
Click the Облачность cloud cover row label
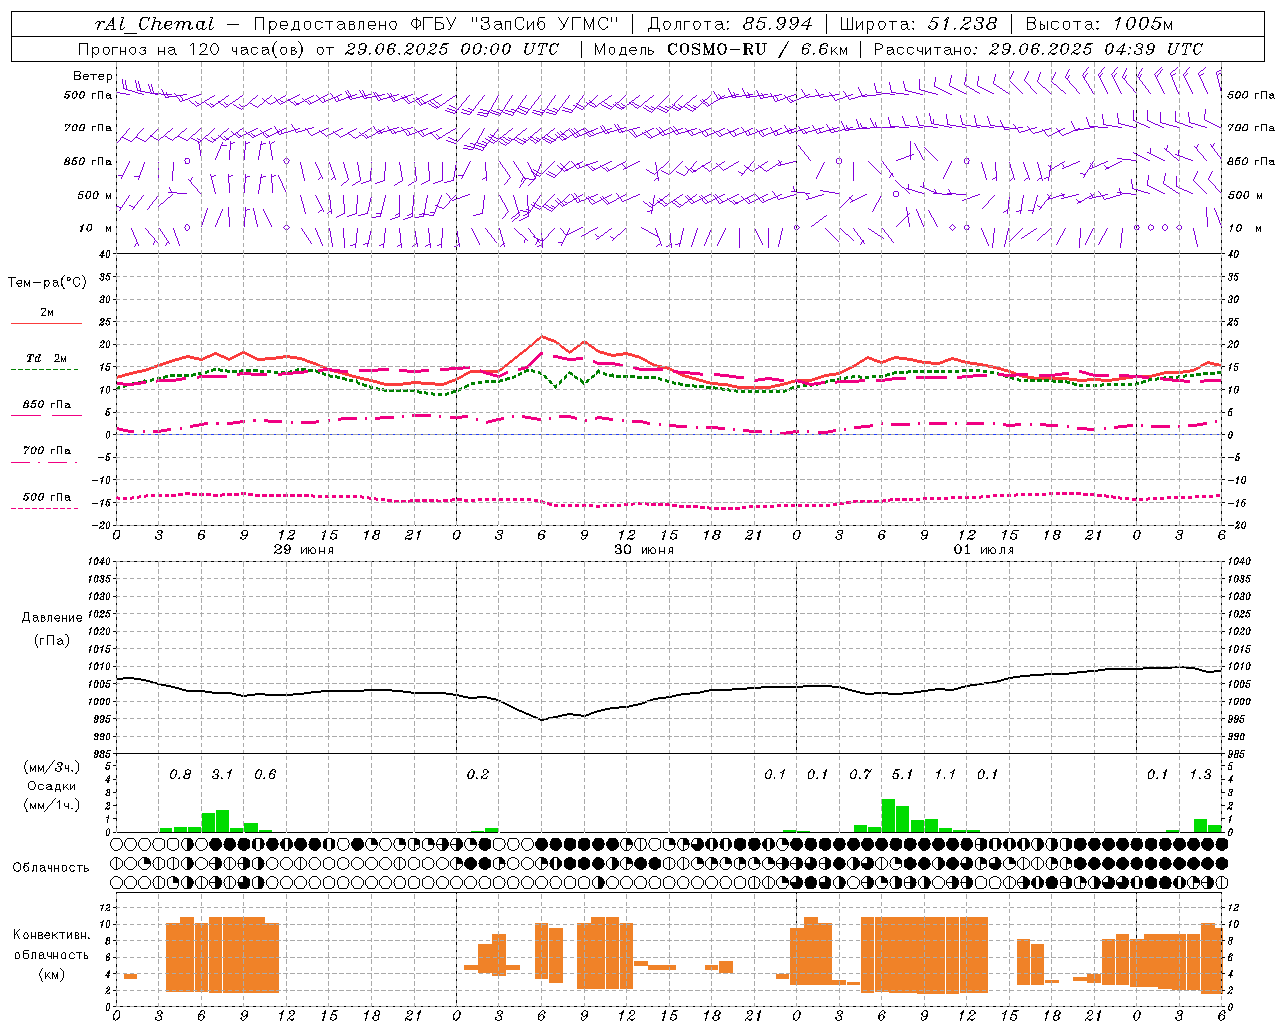(51, 867)
